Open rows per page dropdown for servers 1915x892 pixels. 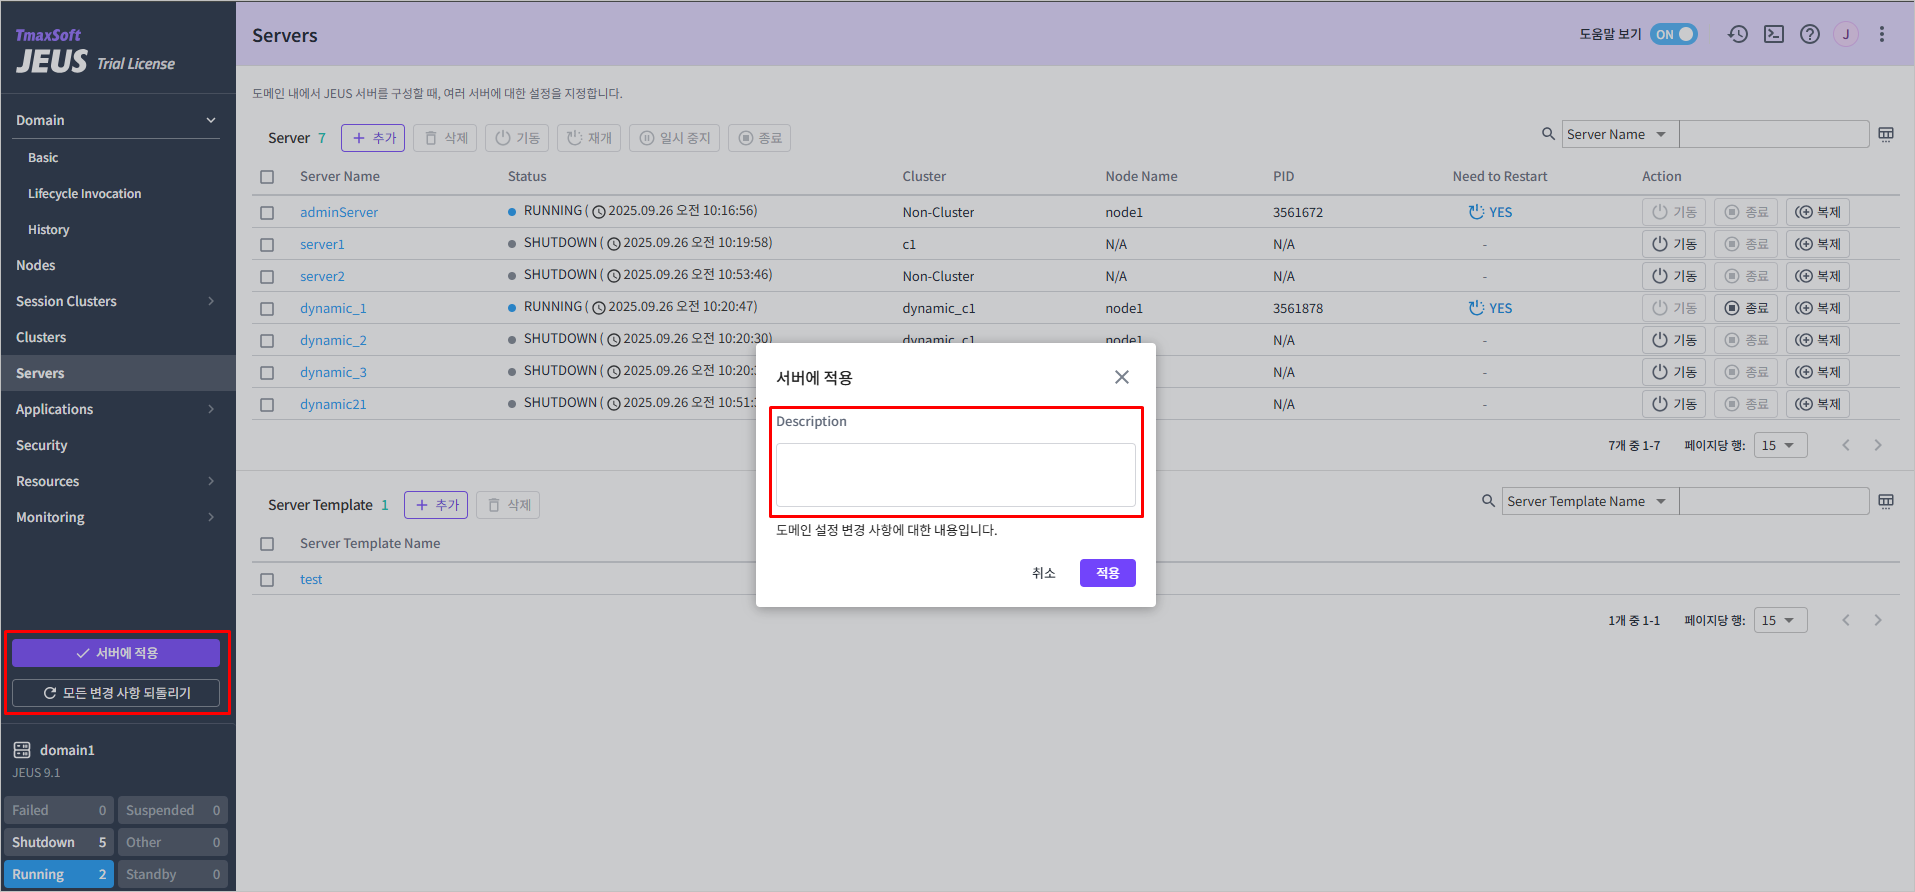1780,445
